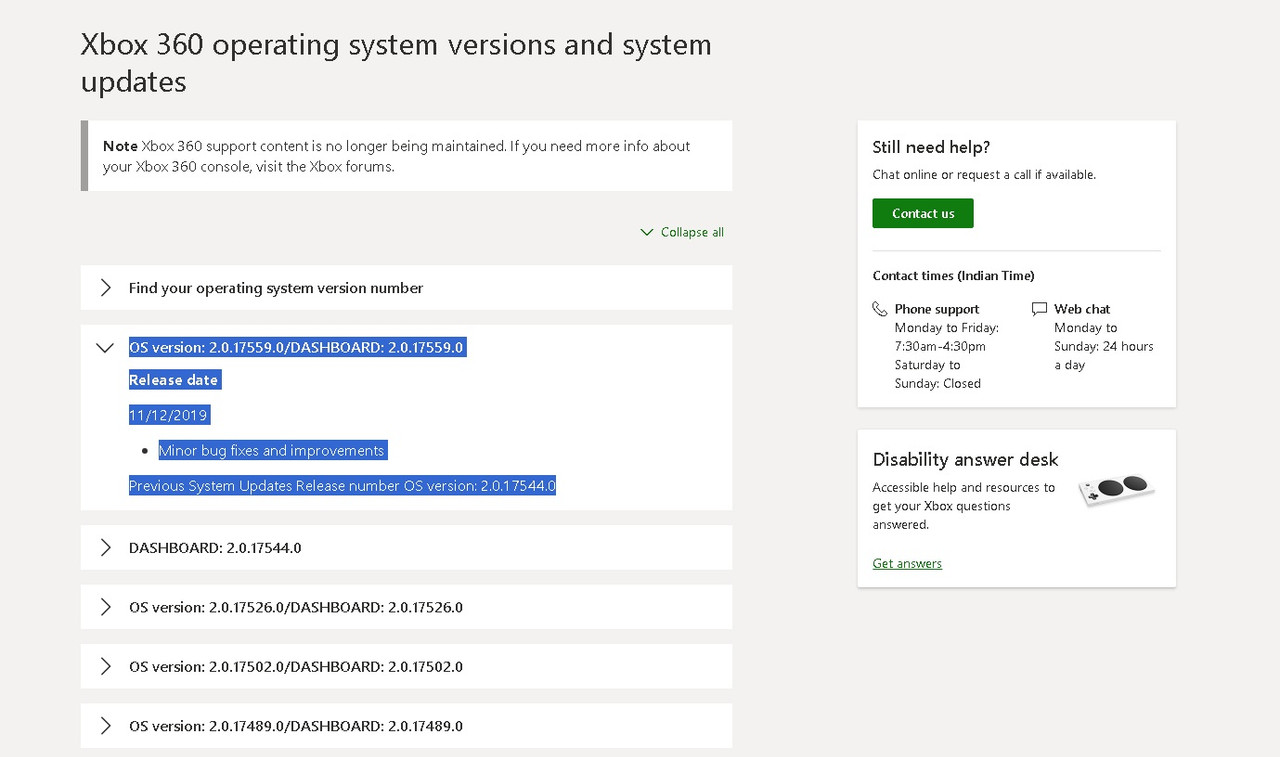Expand OS version 2.0.17526.0 section chevron
The width and height of the screenshot is (1280, 757).
(x=105, y=607)
